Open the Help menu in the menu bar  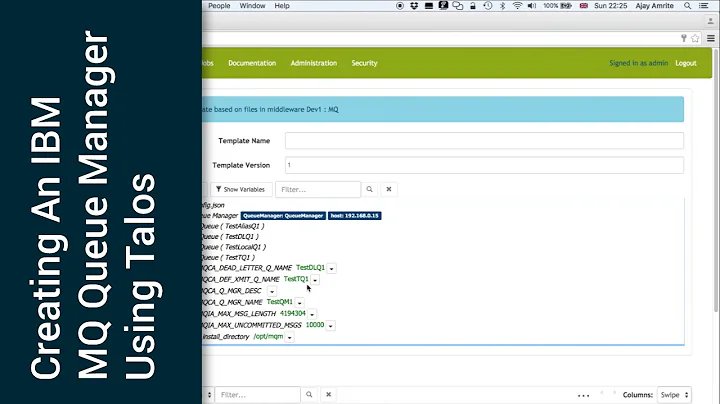click(282, 6)
